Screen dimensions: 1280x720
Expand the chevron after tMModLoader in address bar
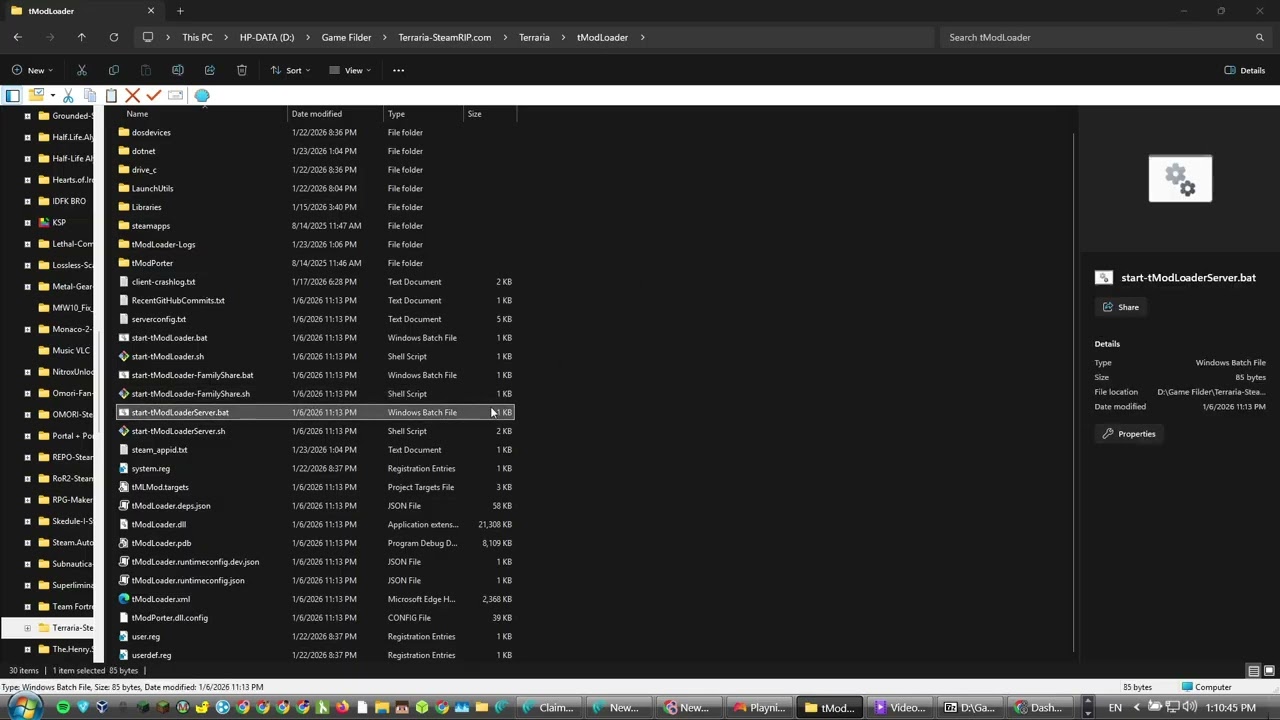coord(642,37)
